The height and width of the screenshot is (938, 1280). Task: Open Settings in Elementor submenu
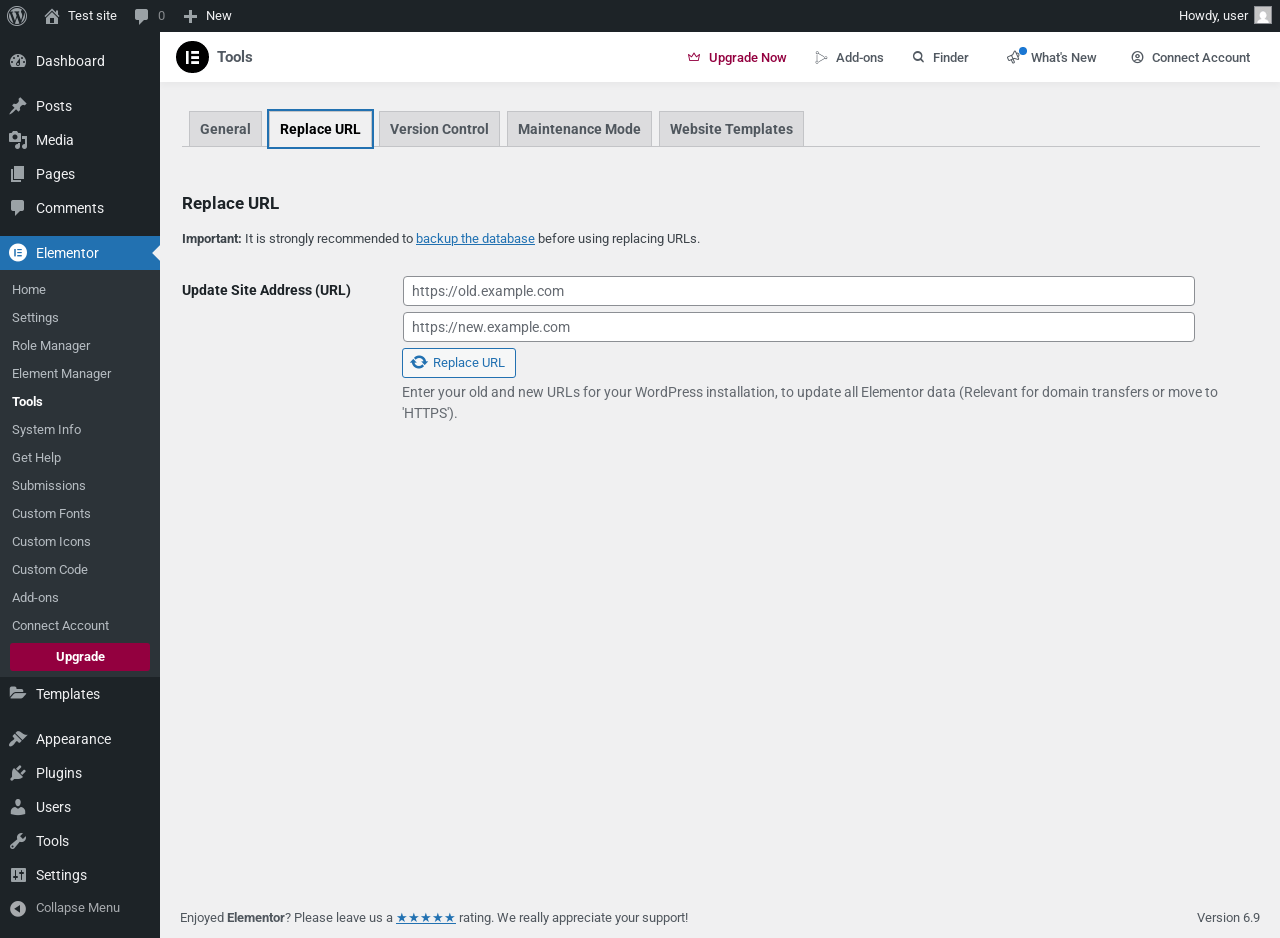pyautogui.click(x=35, y=317)
